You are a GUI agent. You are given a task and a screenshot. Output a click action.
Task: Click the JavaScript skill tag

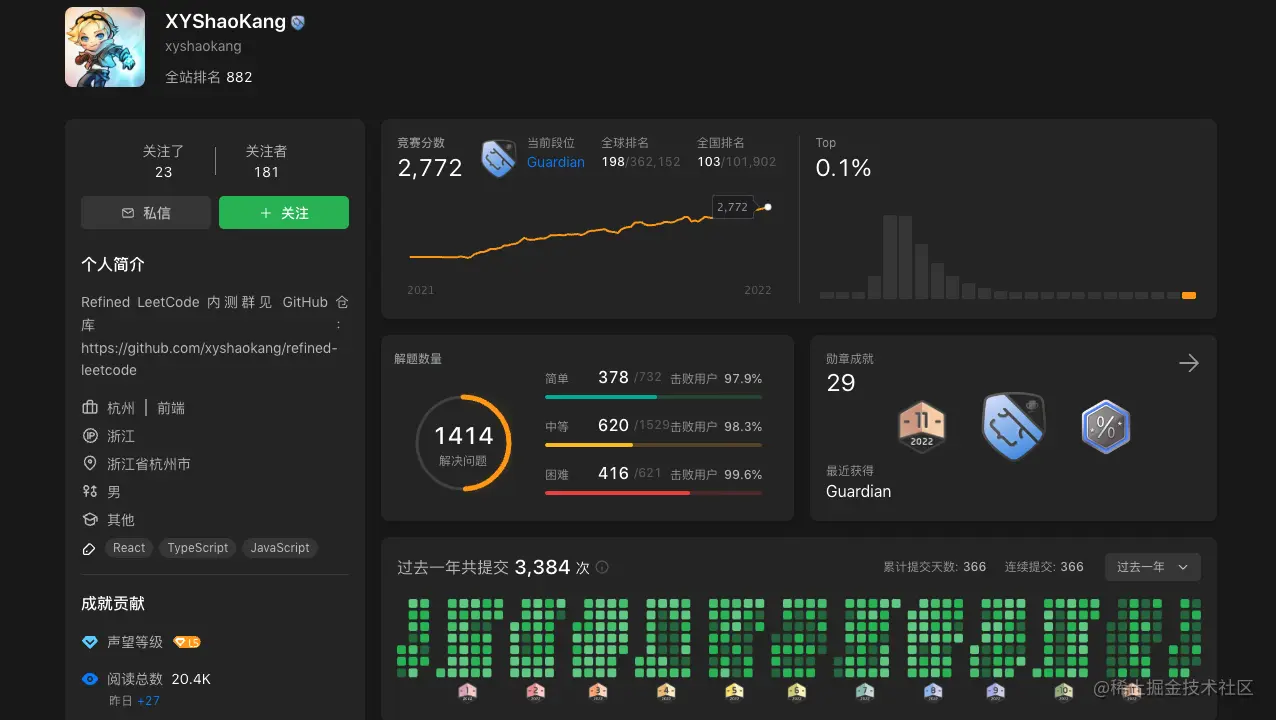pyautogui.click(x=280, y=548)
